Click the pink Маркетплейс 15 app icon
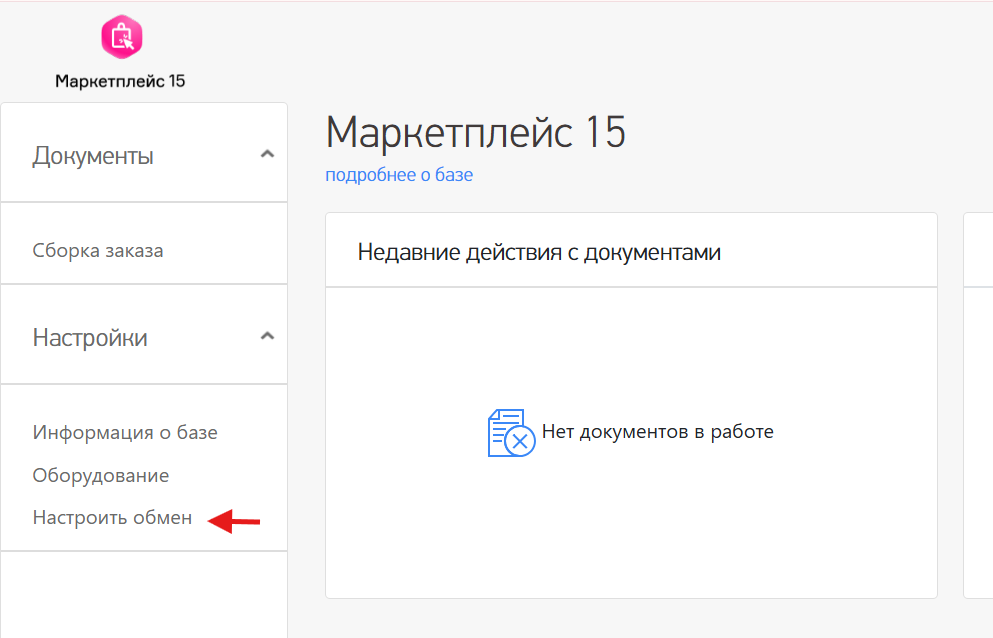The height and width of the screenshot is (638, 993). pyautogui.click(x=122, y=37)
